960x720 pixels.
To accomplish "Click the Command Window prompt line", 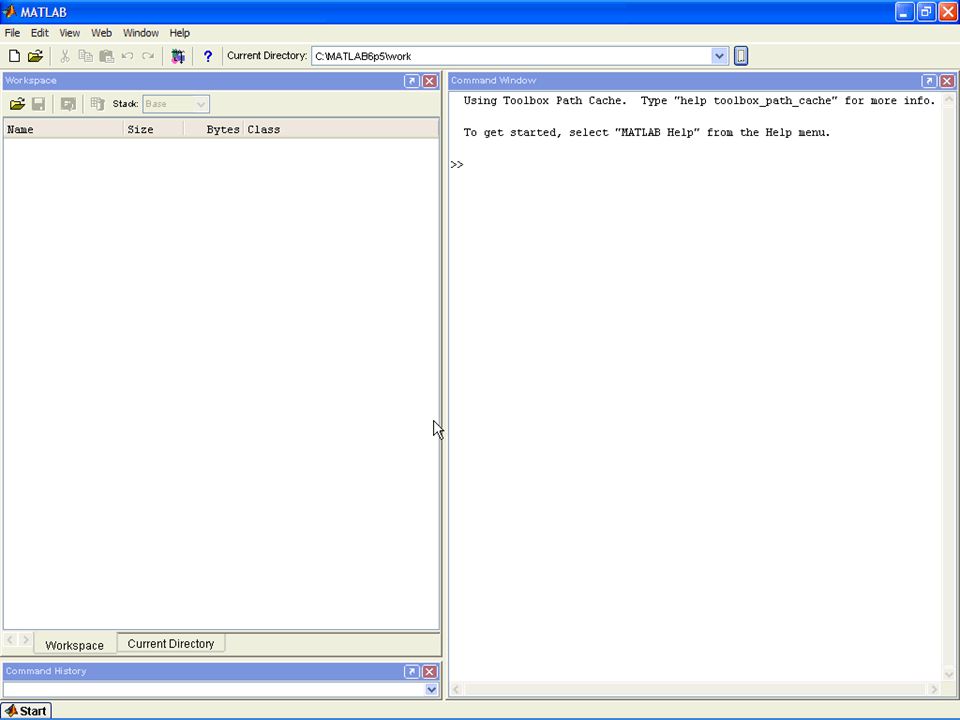I will coord(695,165).
